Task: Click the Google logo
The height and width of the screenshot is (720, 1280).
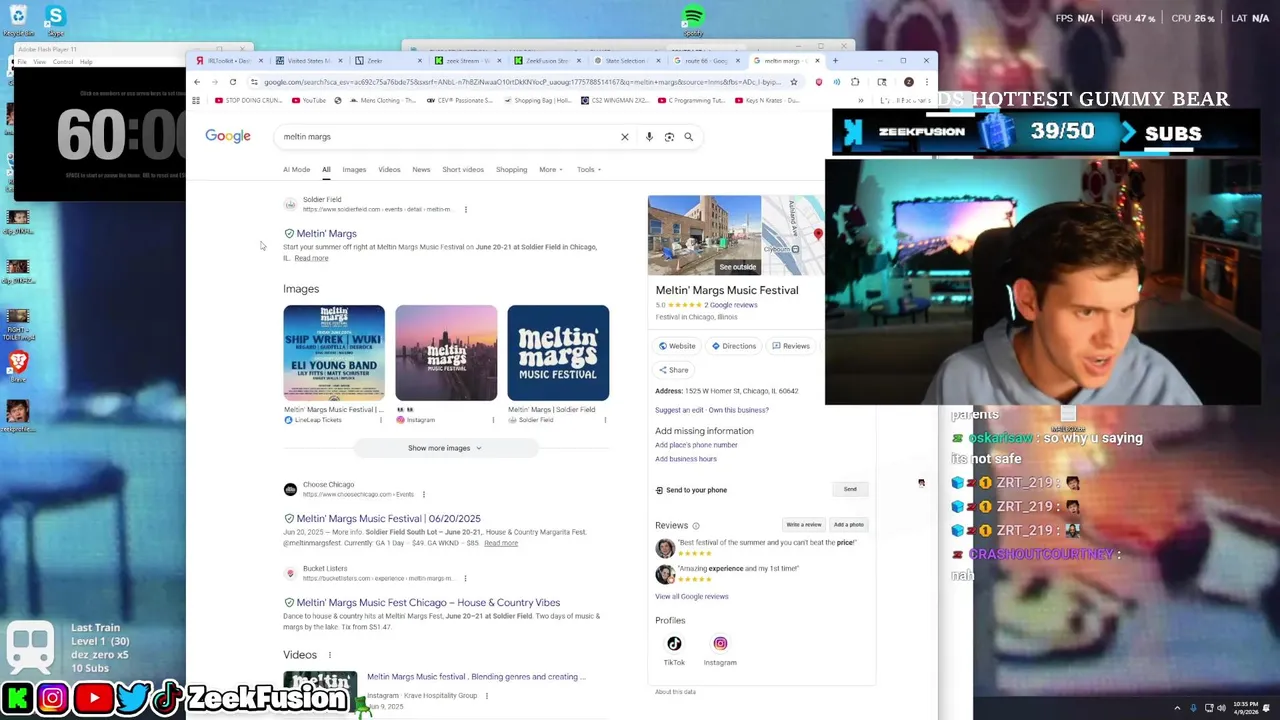Action: point(228,136)
